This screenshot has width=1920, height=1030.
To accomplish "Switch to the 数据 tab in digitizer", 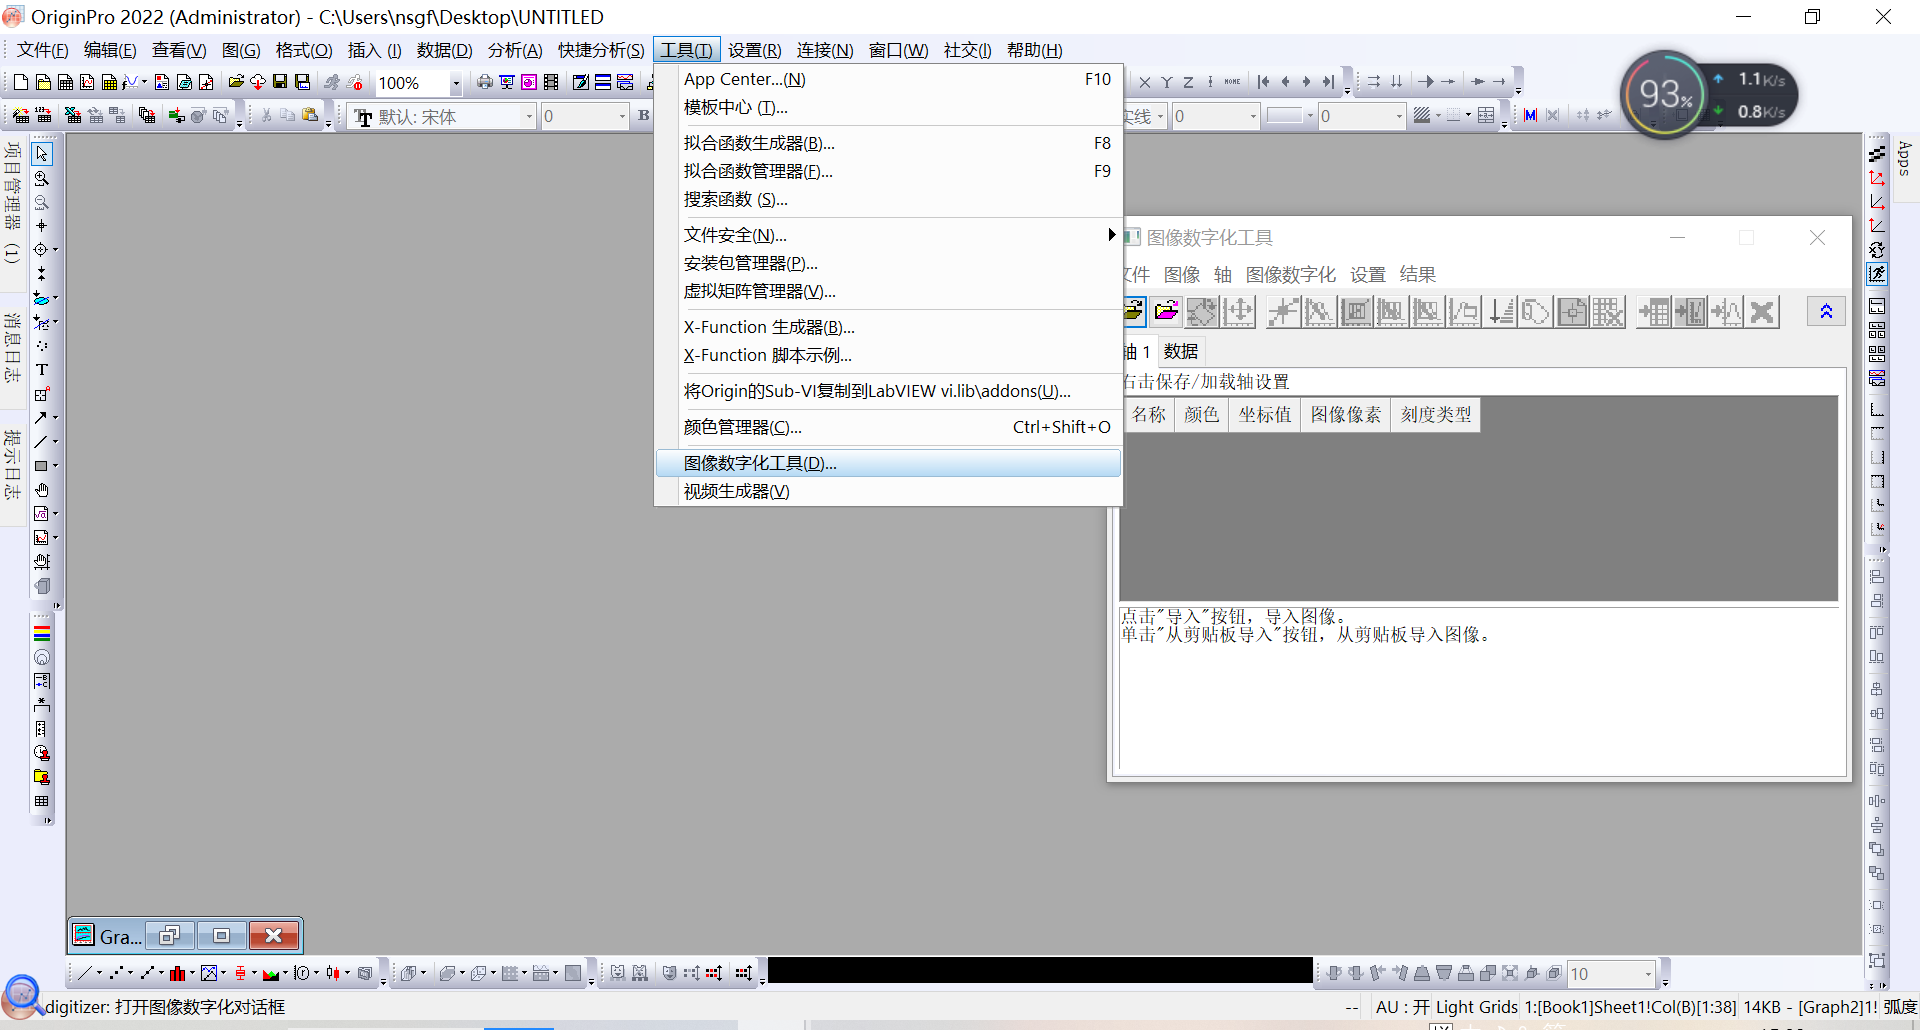I will [1181, 352].
